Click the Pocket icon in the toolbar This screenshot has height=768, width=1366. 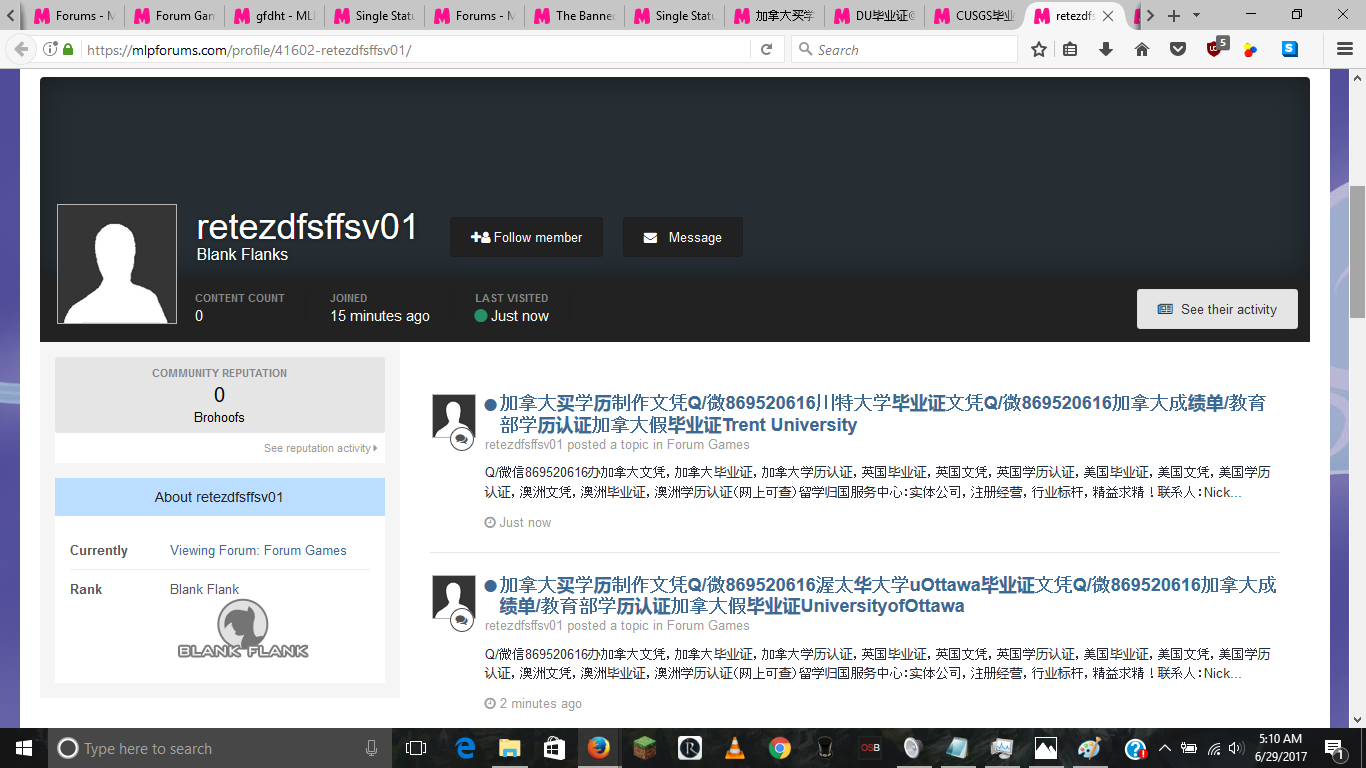tap(1178, 49)
